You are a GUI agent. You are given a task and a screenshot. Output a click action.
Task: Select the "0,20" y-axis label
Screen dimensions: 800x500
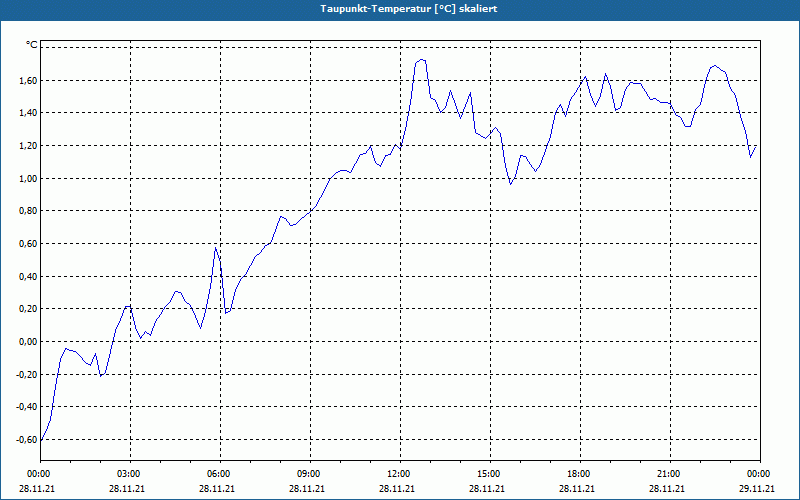coord(28,309)
